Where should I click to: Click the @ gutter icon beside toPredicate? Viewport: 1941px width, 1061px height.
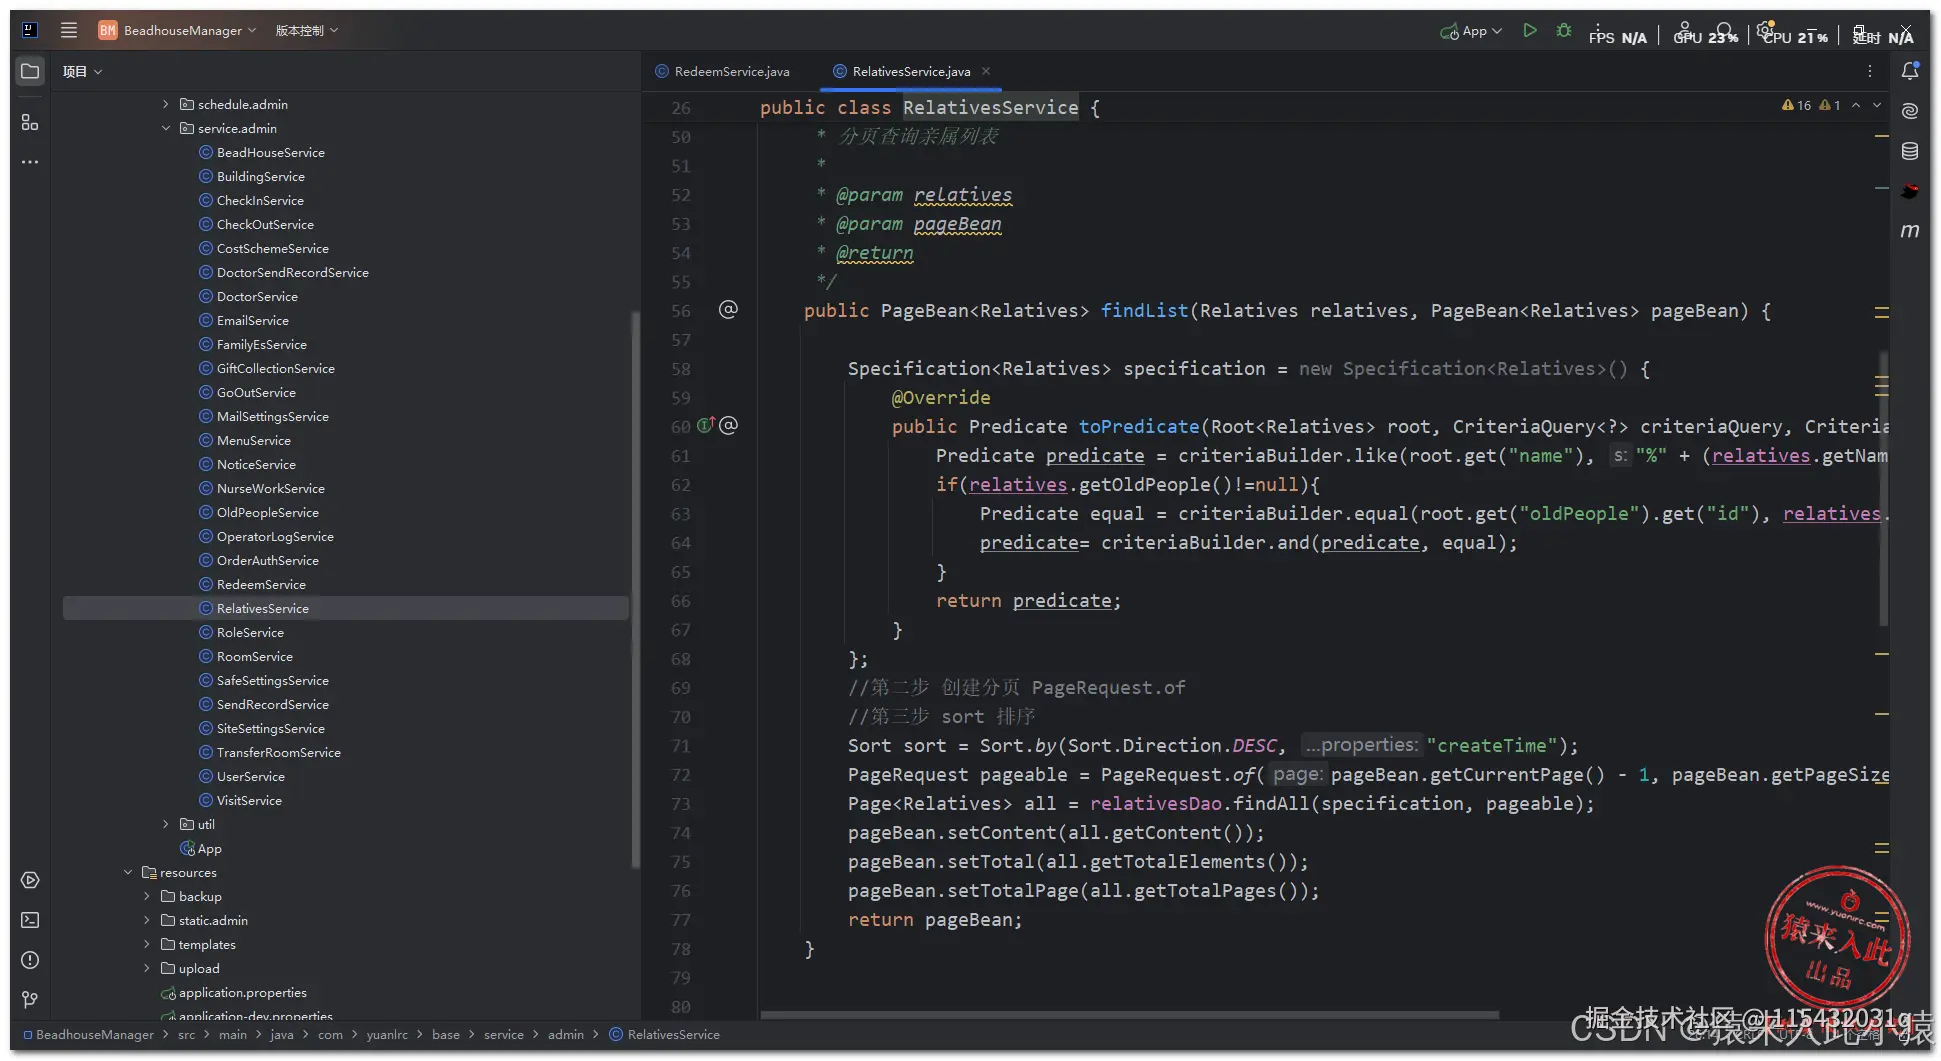(729, 426)
